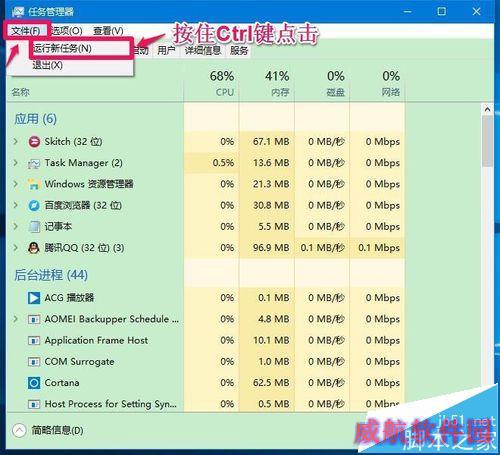Collapse to 简略信息 using the arrow button
The image size is (500, 455).
(x=19, y=430)
